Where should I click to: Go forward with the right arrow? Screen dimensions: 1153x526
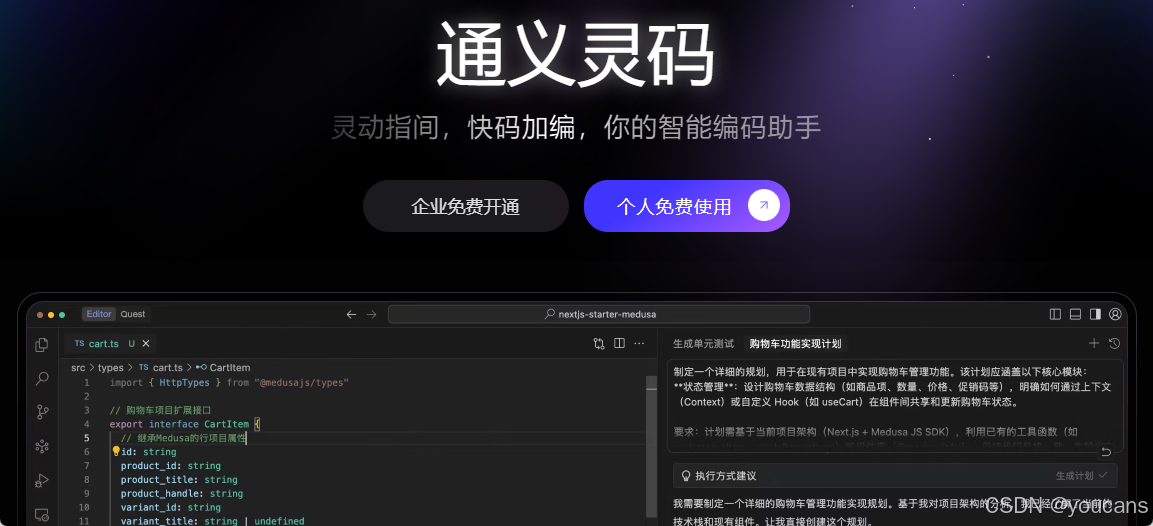tap(371, 314)
